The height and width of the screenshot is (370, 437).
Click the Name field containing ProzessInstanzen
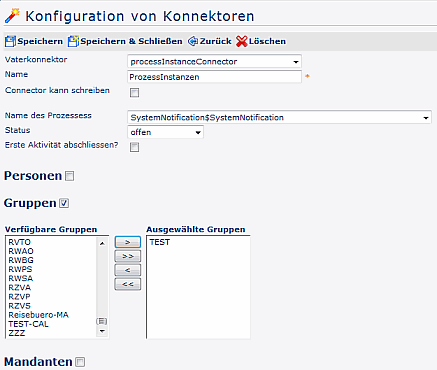click(x=214, y=77)
